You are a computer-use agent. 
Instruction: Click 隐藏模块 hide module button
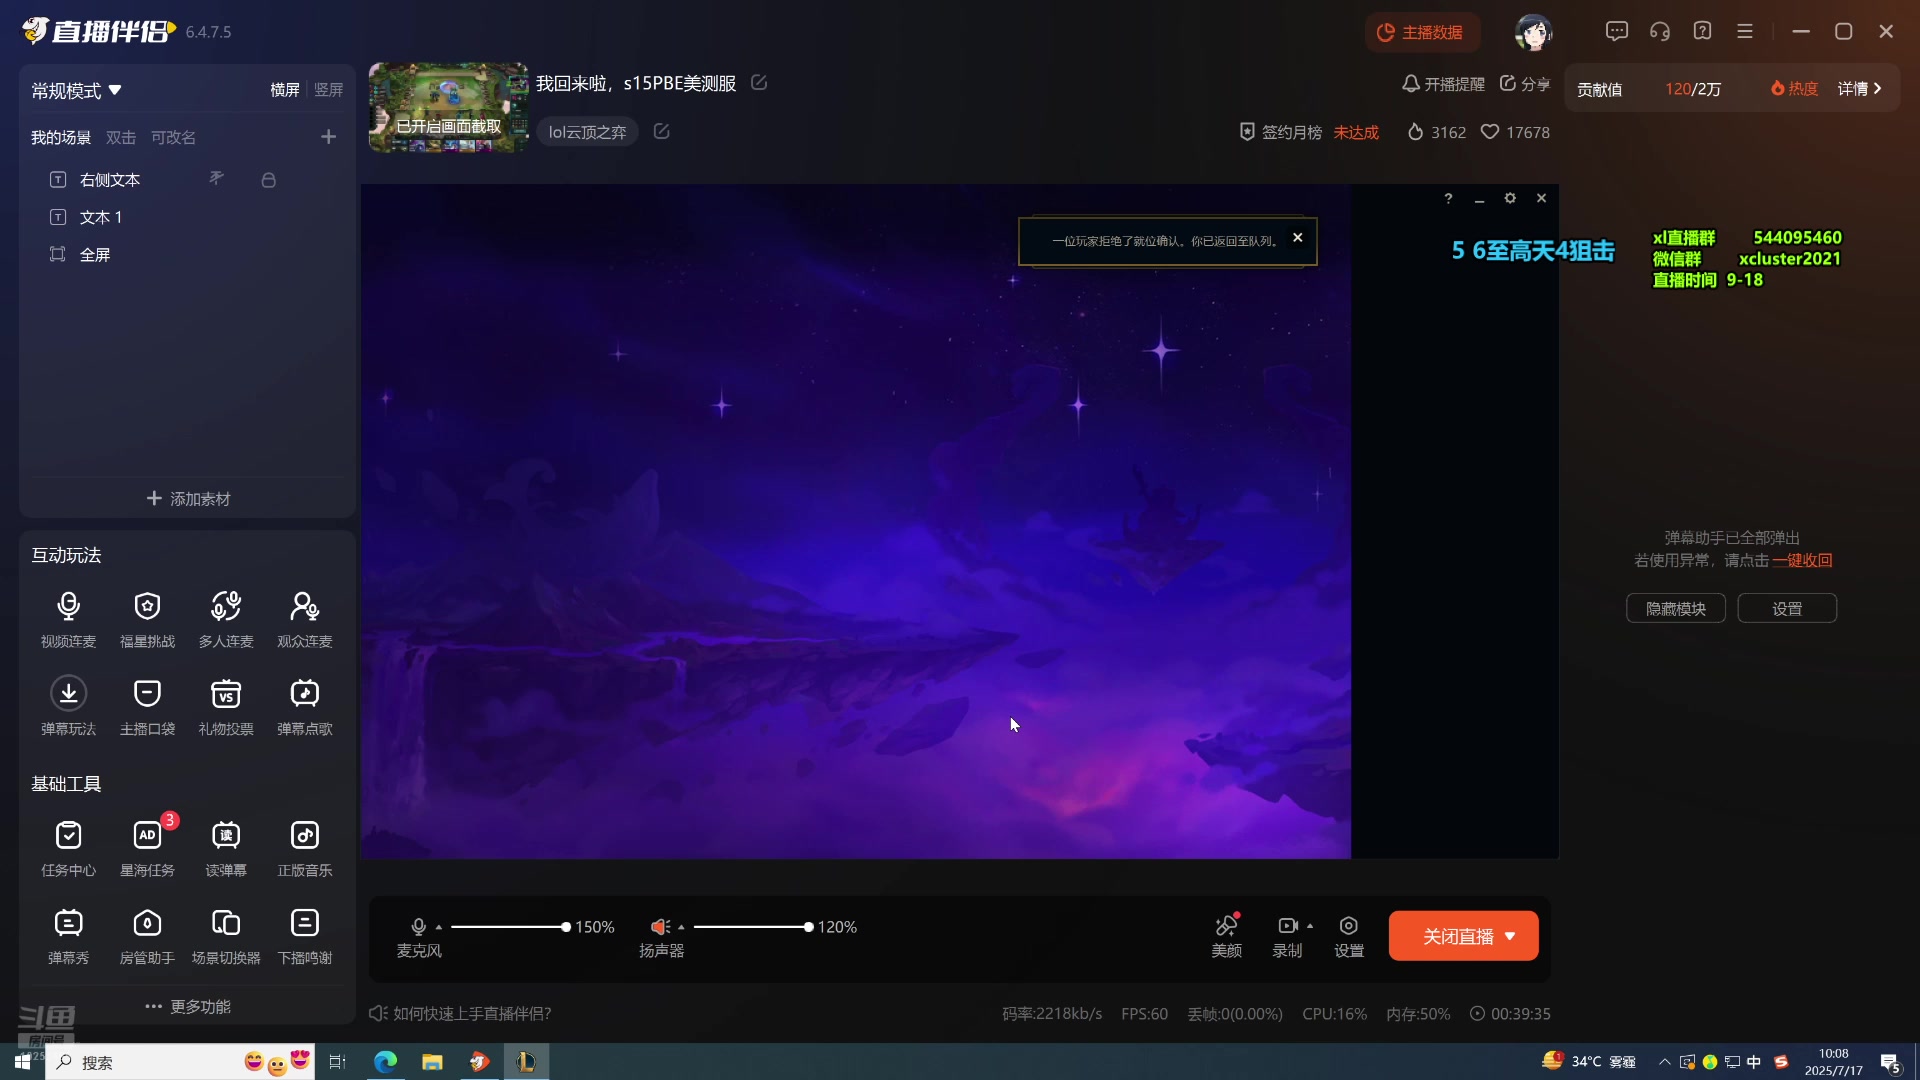pyautogui.click(x=1676, y=608)
